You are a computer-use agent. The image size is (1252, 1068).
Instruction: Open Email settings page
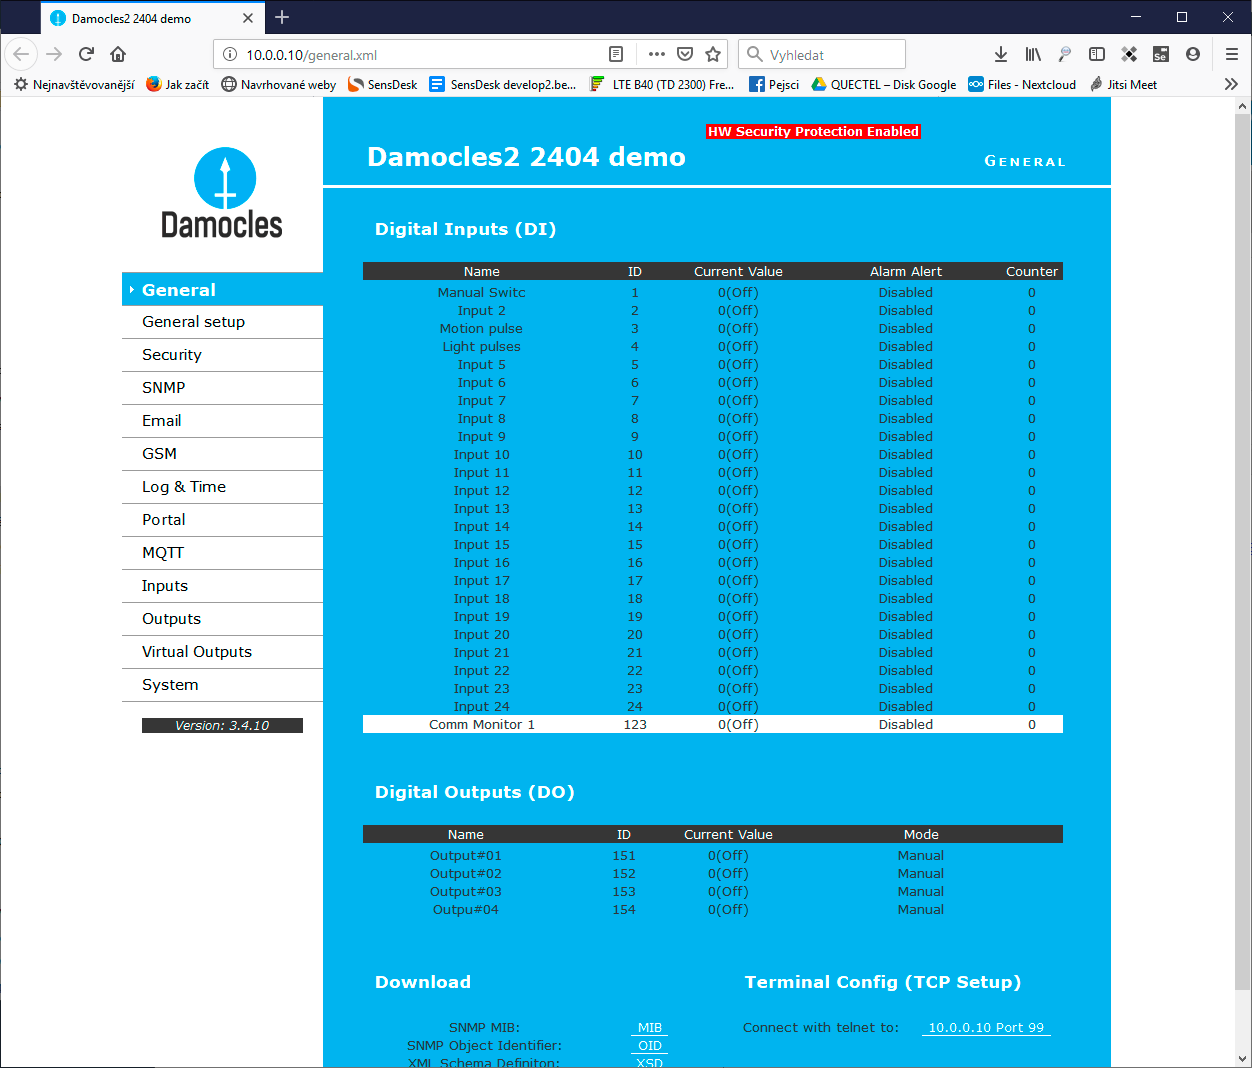coord(222,421)
